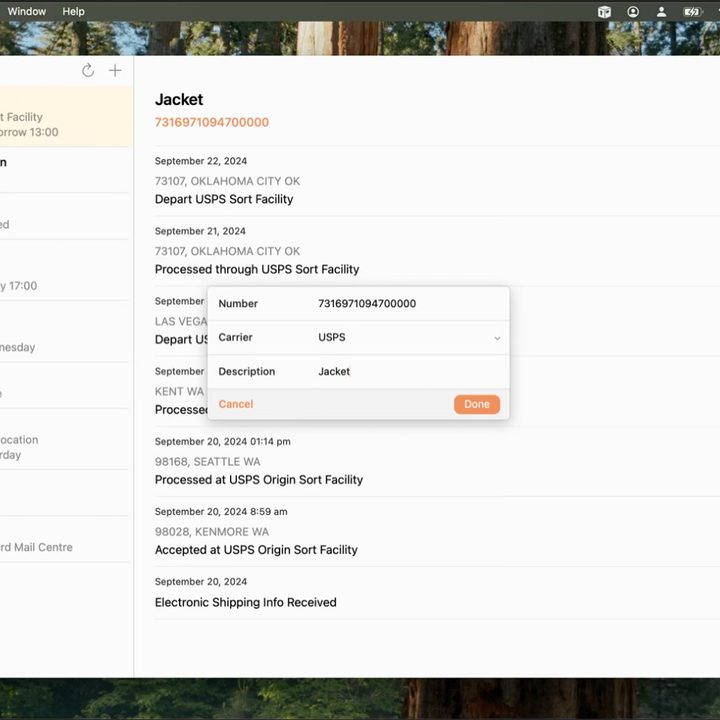Add a new delivery with plus icon
This screenshot has width=720, height=720.
(115, 70)
